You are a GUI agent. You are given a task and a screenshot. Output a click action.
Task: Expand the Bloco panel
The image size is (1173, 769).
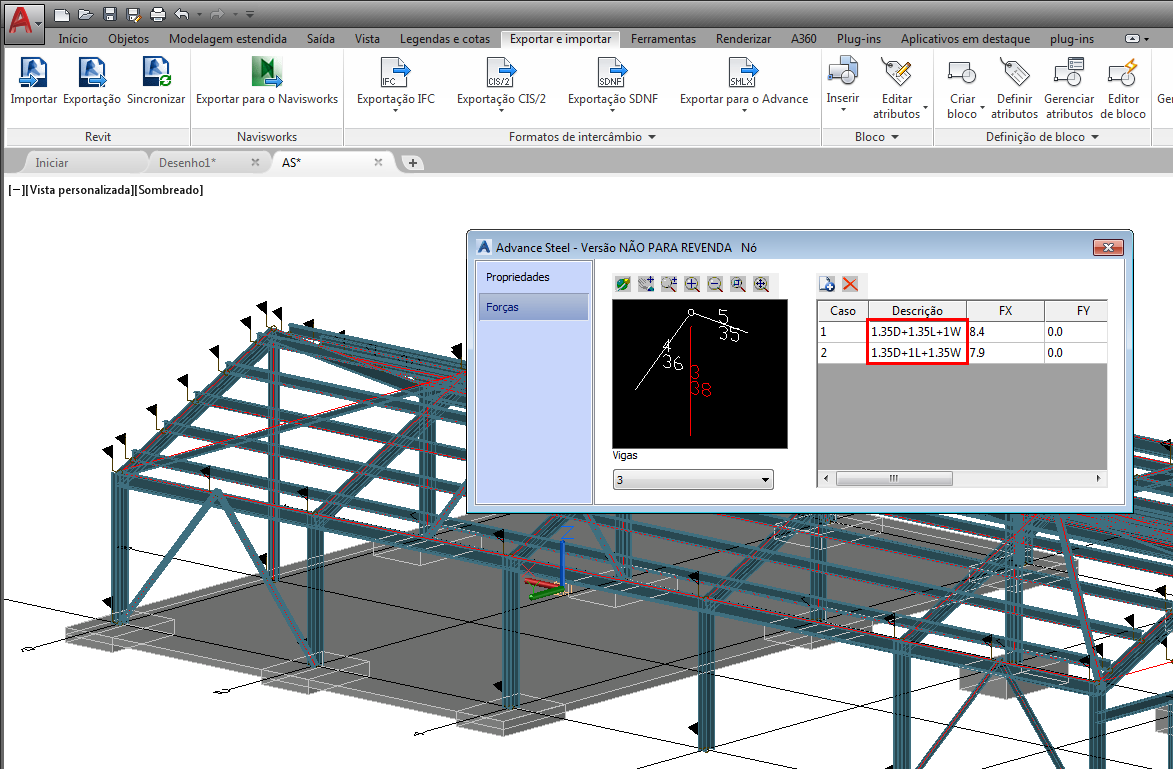click(x=895, y=137)
